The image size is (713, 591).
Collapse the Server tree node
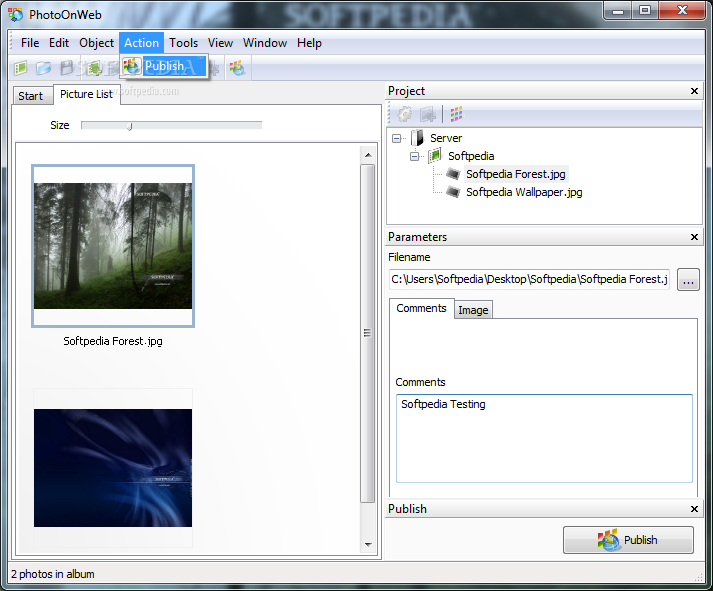[x=397, y=138]
